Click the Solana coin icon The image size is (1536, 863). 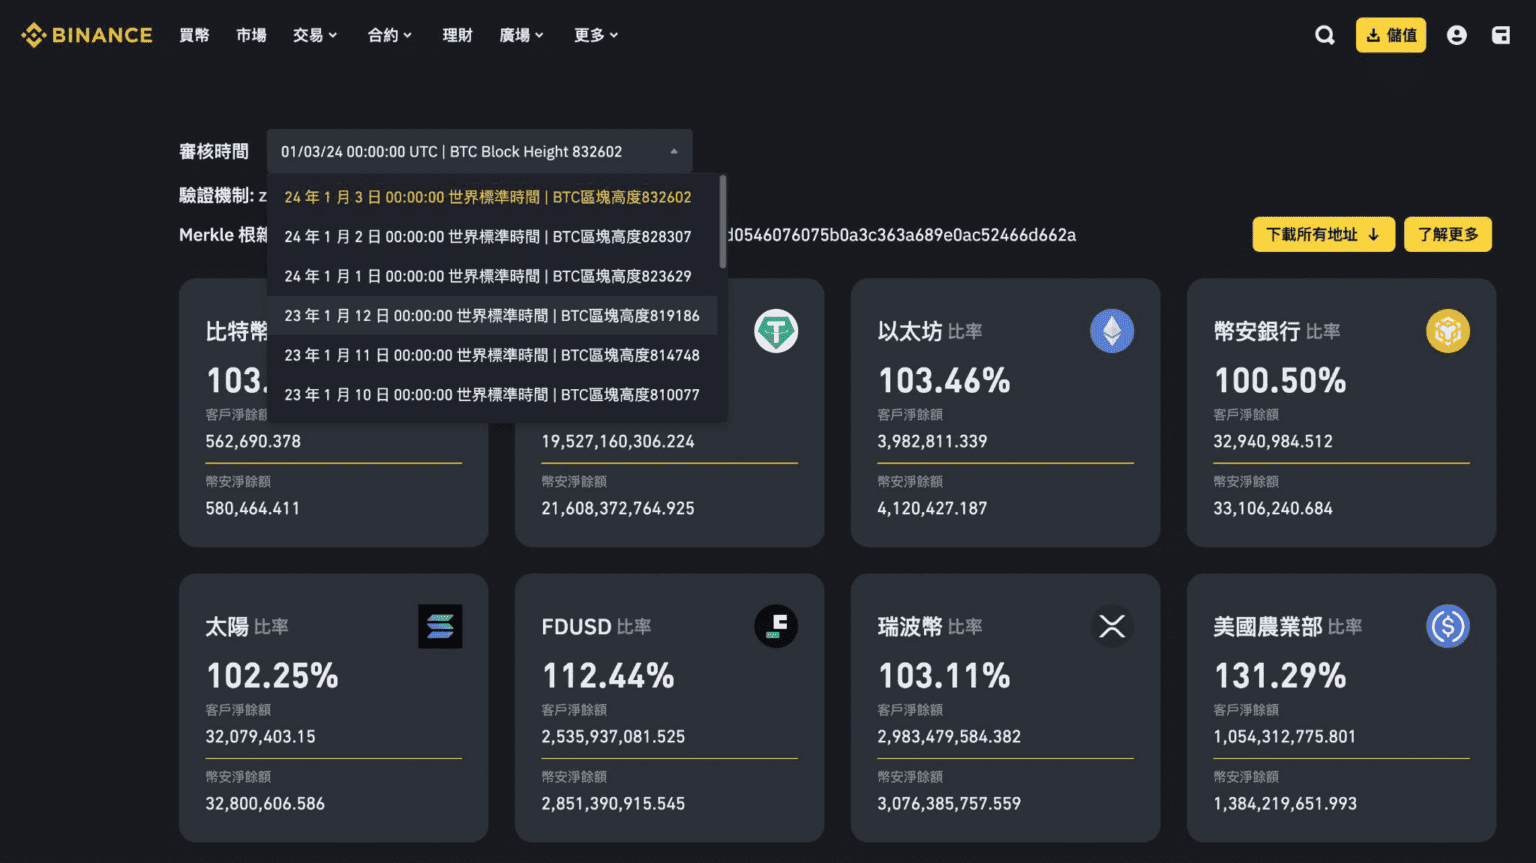440,626
